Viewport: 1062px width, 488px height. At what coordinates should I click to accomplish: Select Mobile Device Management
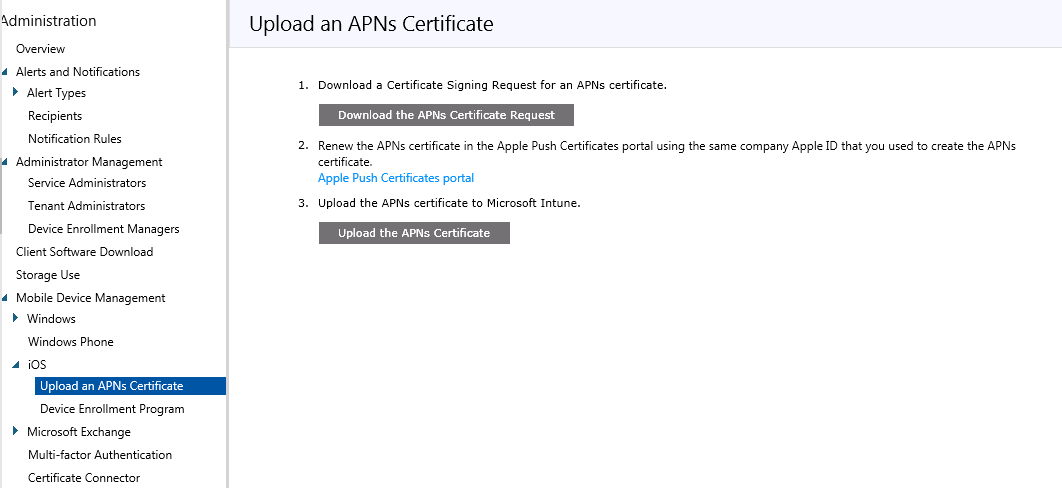(x=91, y=298)
